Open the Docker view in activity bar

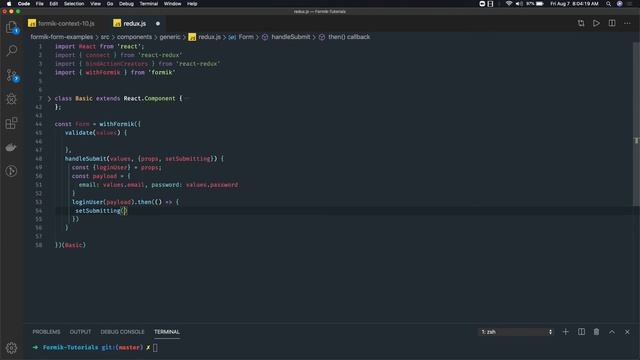point(11,147)
